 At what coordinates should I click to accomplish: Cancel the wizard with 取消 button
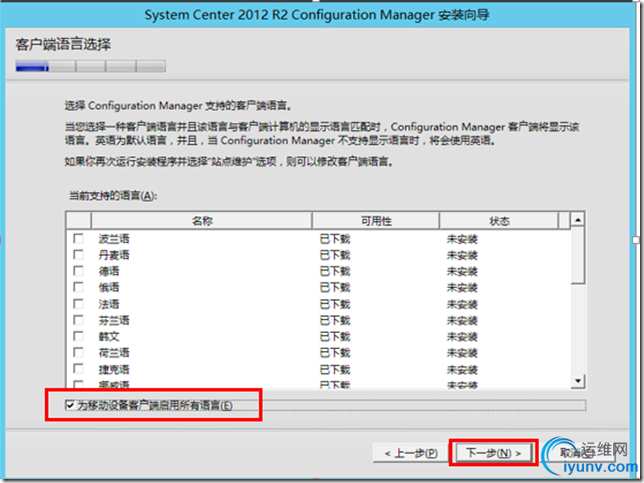tap(575, 453)
